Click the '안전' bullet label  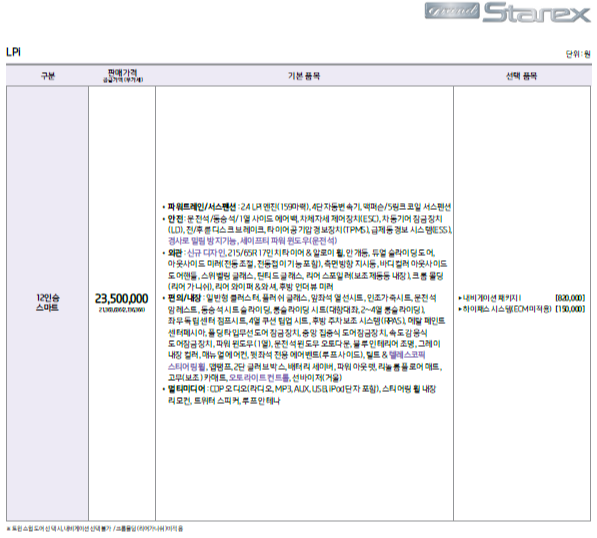pyautogui.click(x=176, y=219)
